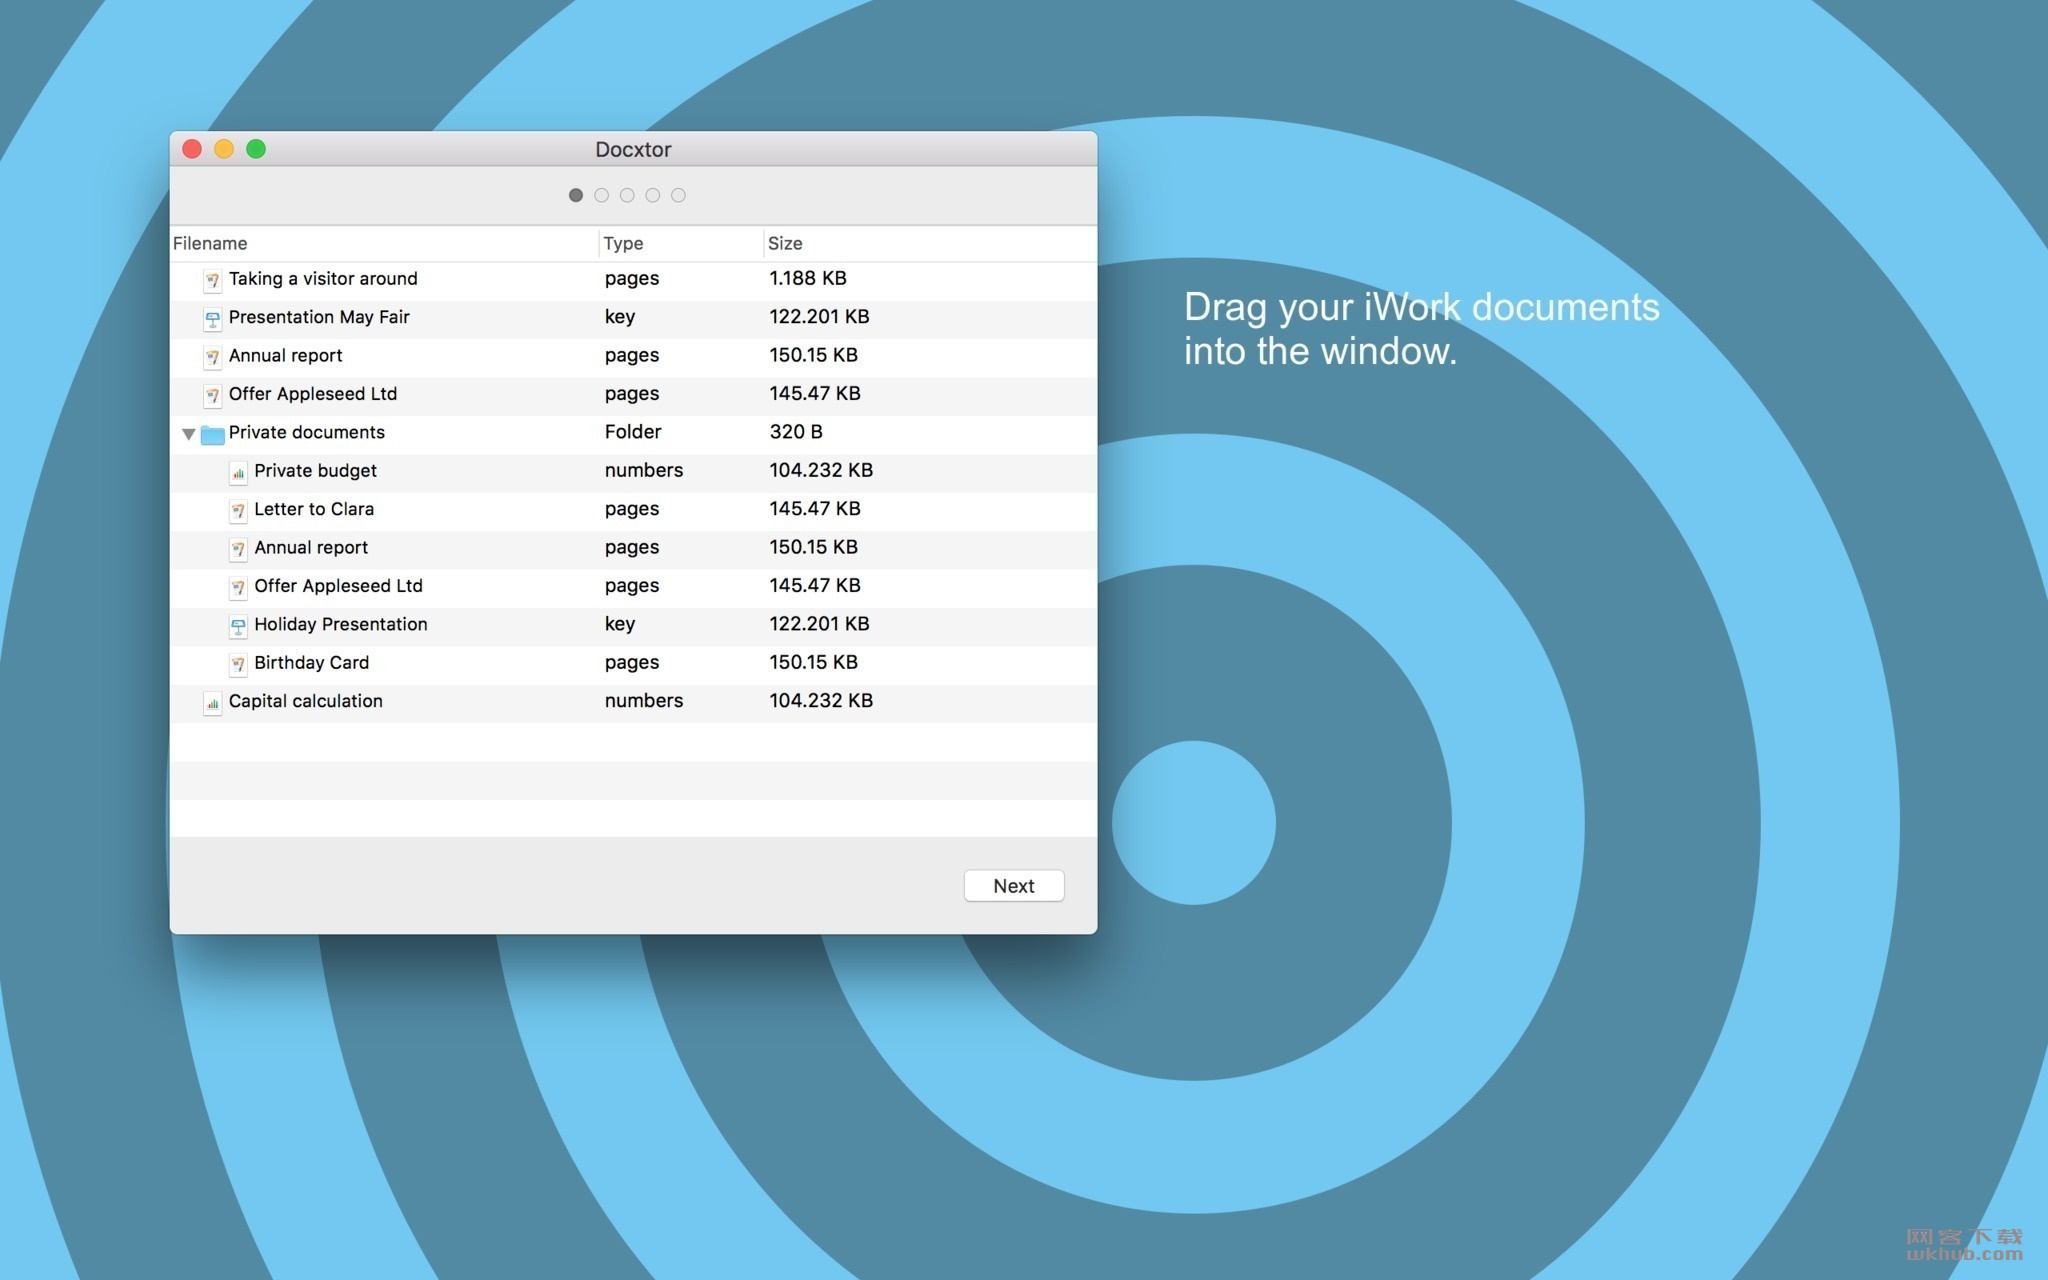Click the pages icon beside Taking a visitor around
This screenshot has height=1280, width=2048.
click(212, 280)
